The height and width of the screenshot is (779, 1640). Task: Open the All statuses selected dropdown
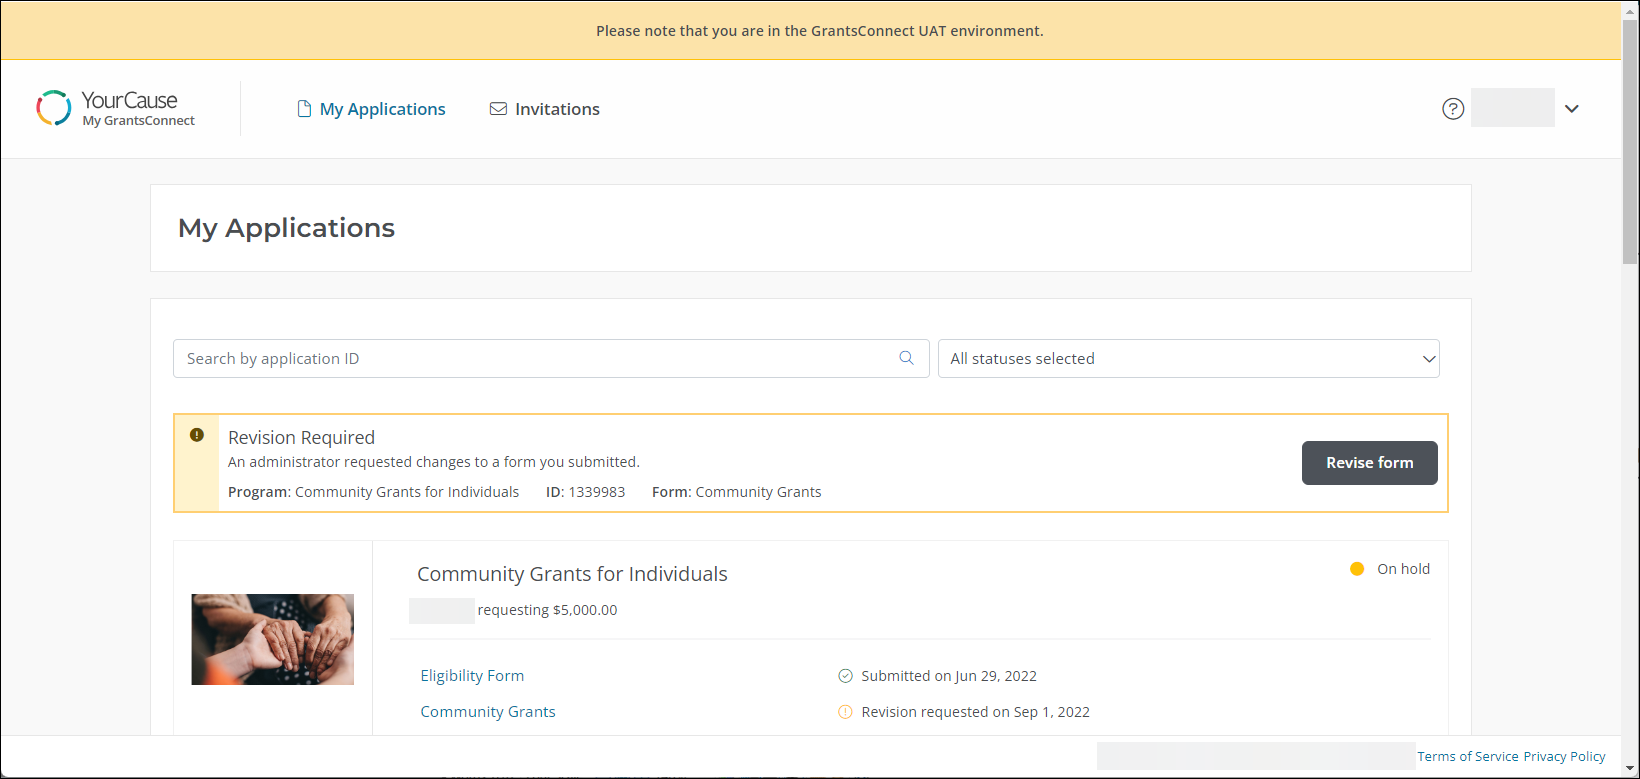(x=1188, y=359)
